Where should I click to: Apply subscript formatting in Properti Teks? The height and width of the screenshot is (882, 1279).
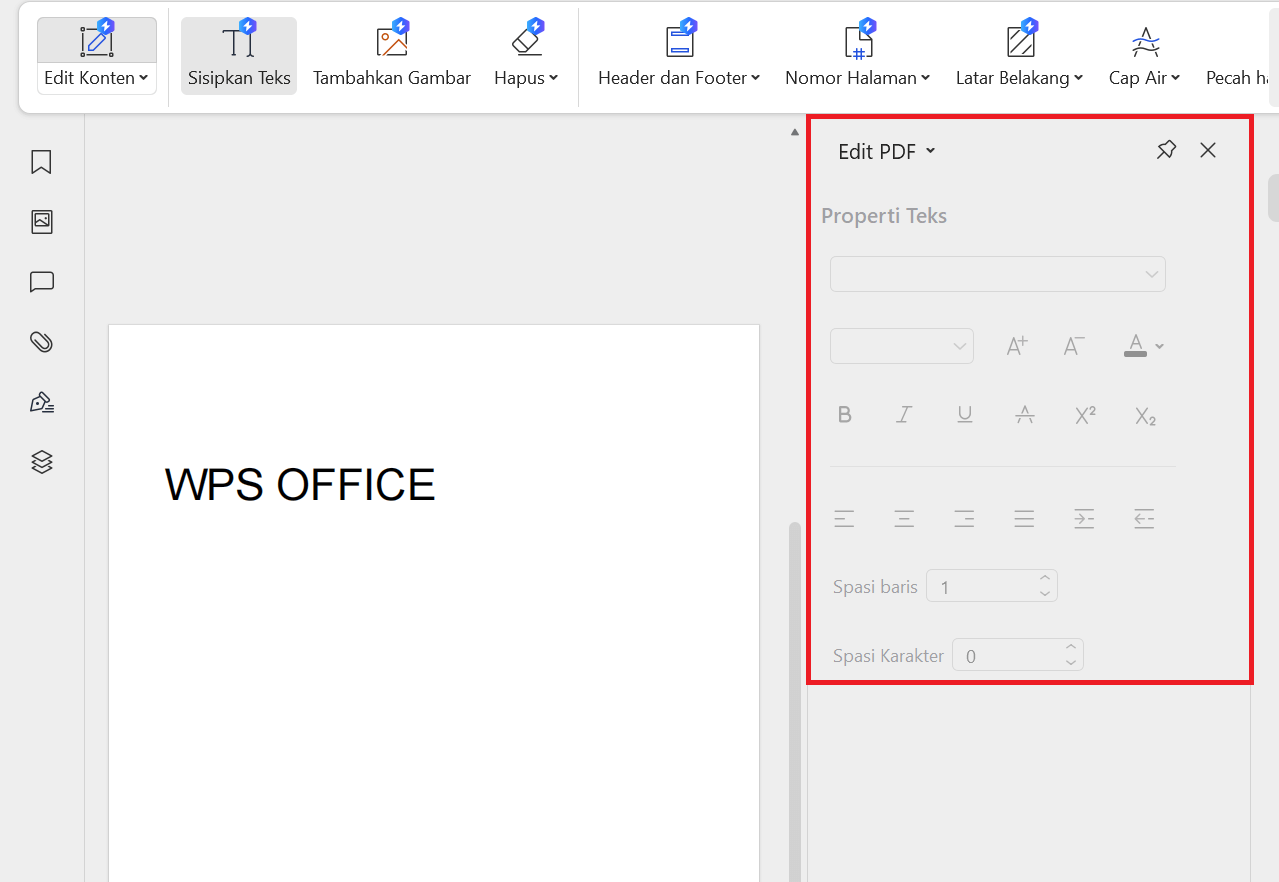tap(1144, 415)
